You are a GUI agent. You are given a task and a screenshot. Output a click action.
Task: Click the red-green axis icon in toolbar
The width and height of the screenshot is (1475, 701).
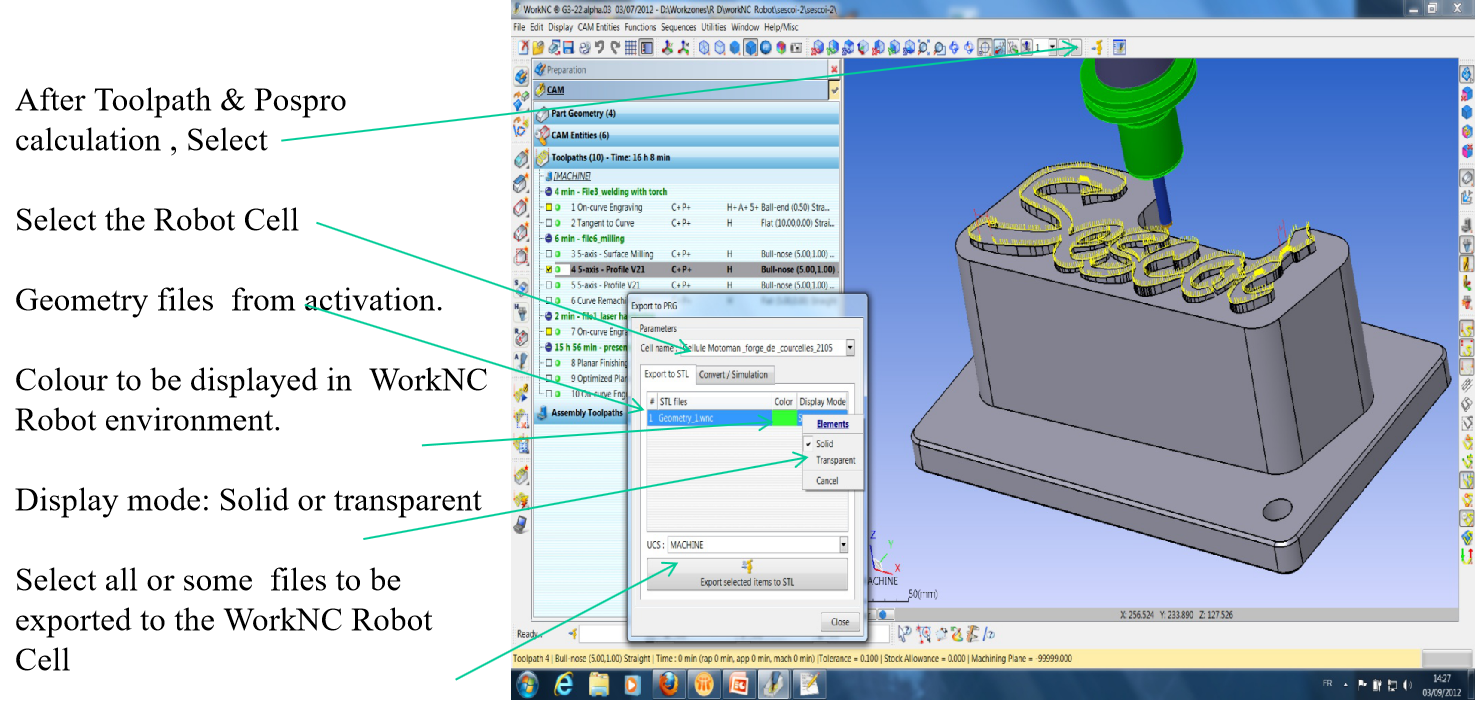coord(668,47)
